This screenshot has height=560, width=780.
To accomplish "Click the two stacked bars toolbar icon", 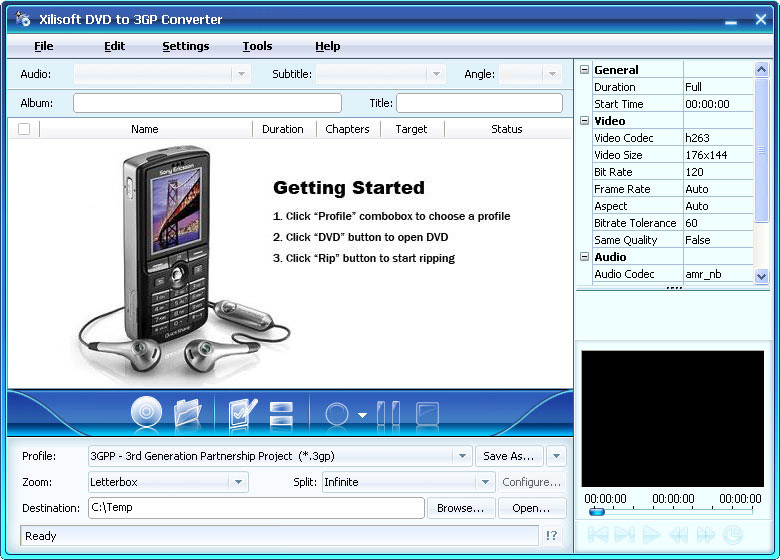I will pos(281,414).
